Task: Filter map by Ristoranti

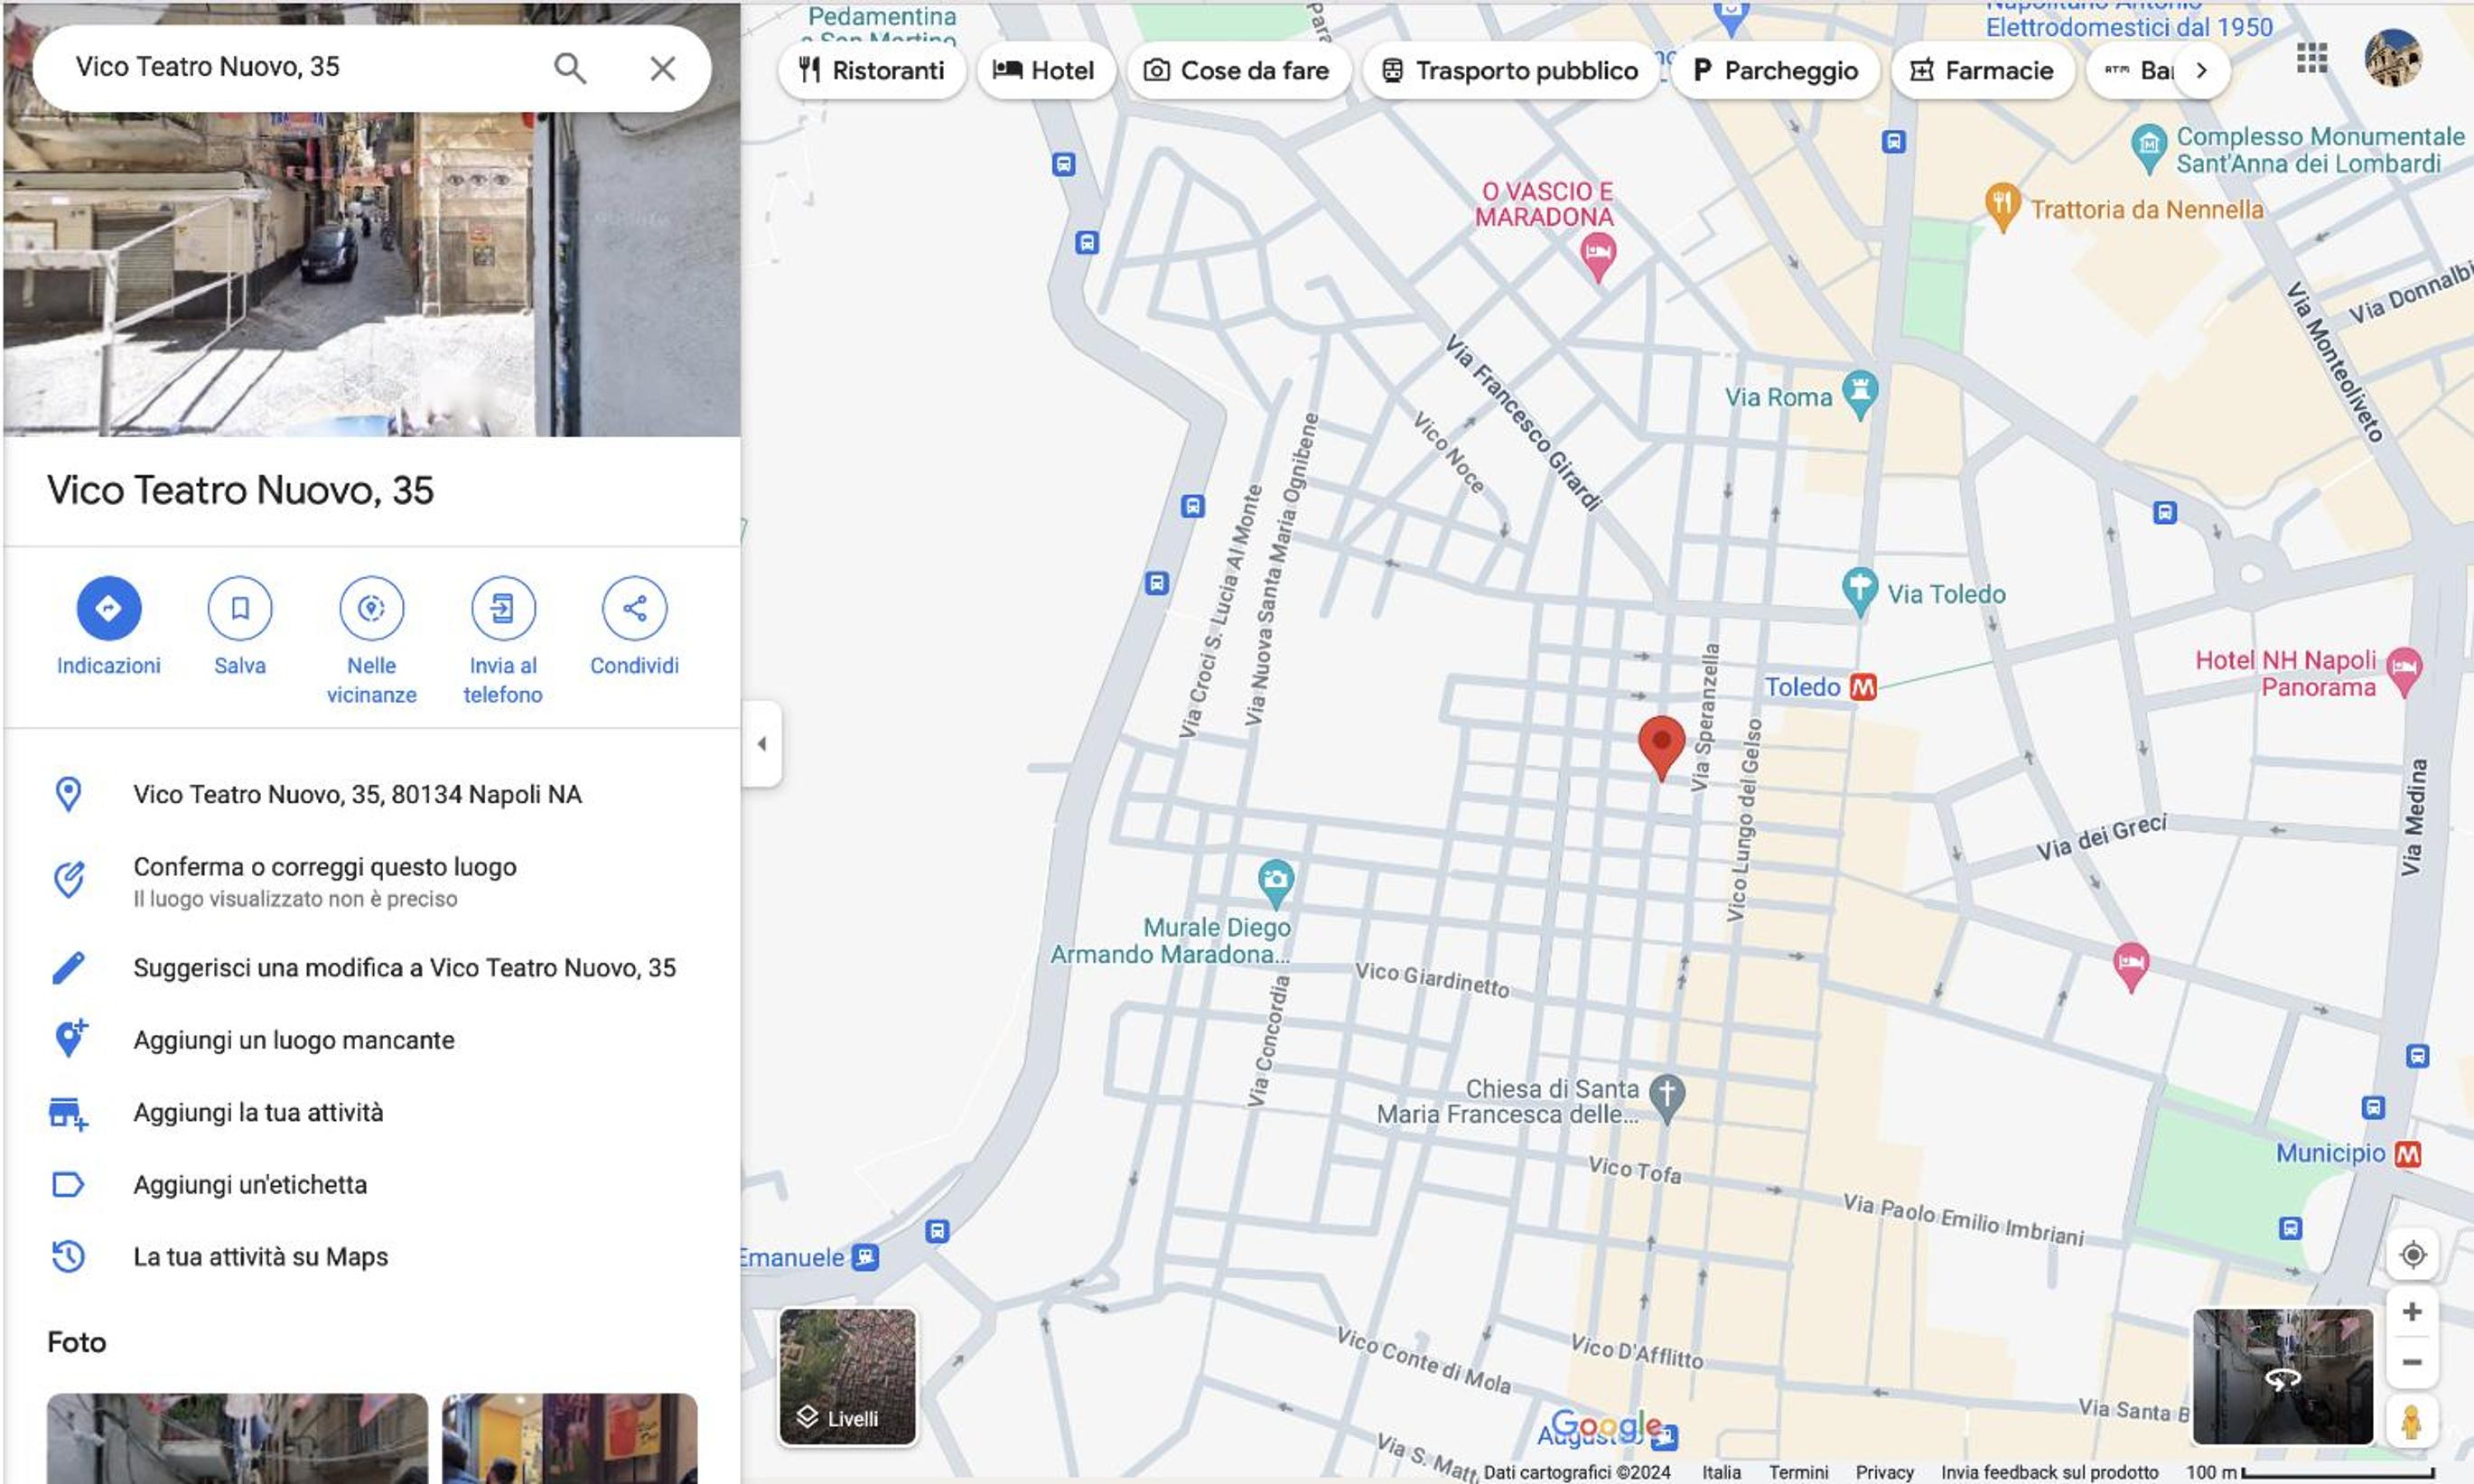Action: point(871,70)
